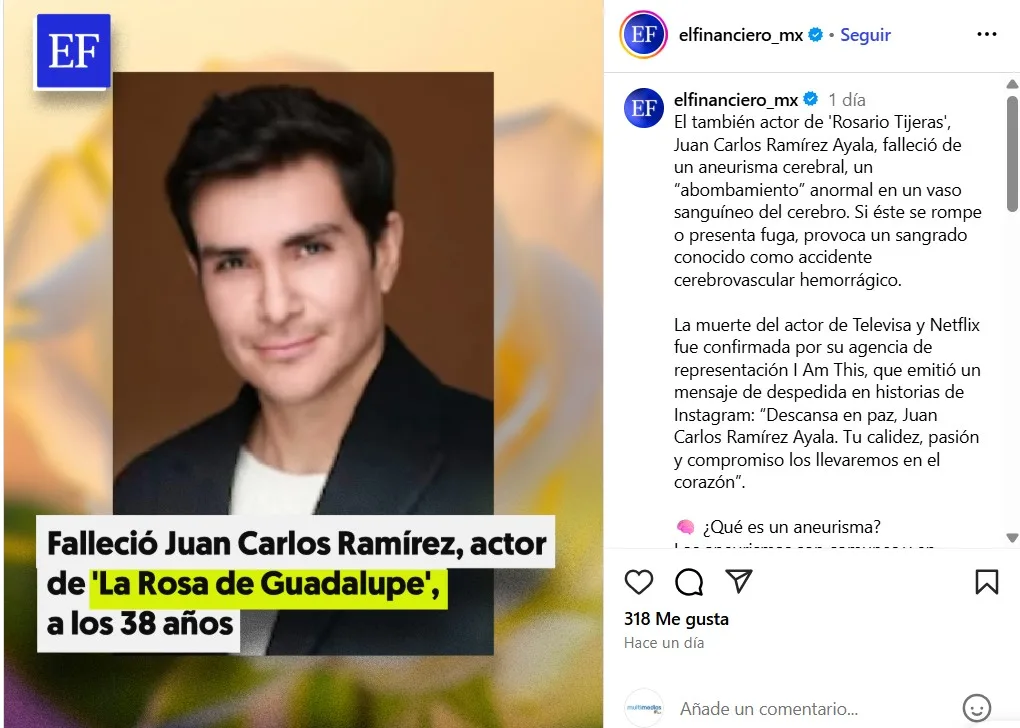
Task: Save the post with the bookmark icon
Action: pyautogui.click(x=986, y=582)
